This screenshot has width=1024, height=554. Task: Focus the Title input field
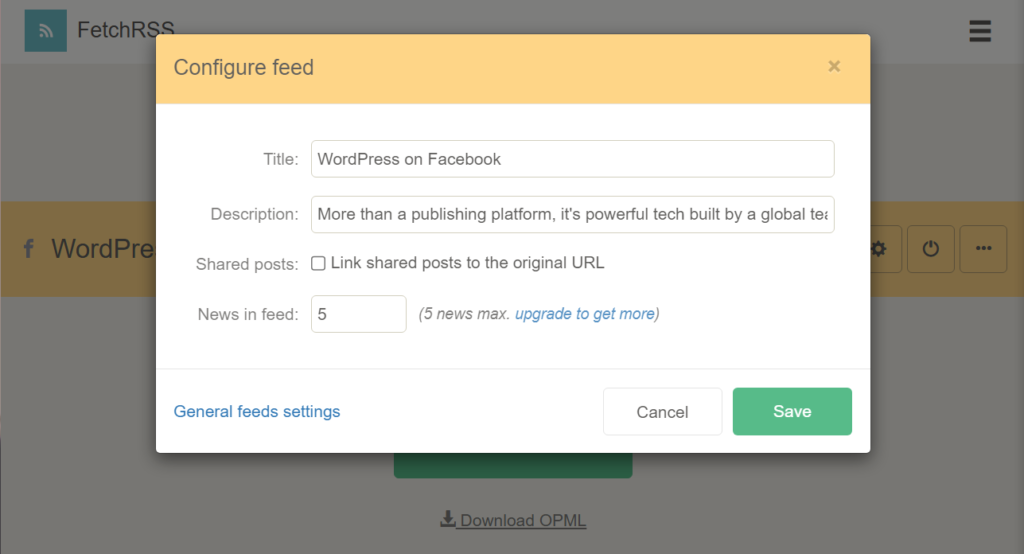pyautogui.click(x=573, y=159)
